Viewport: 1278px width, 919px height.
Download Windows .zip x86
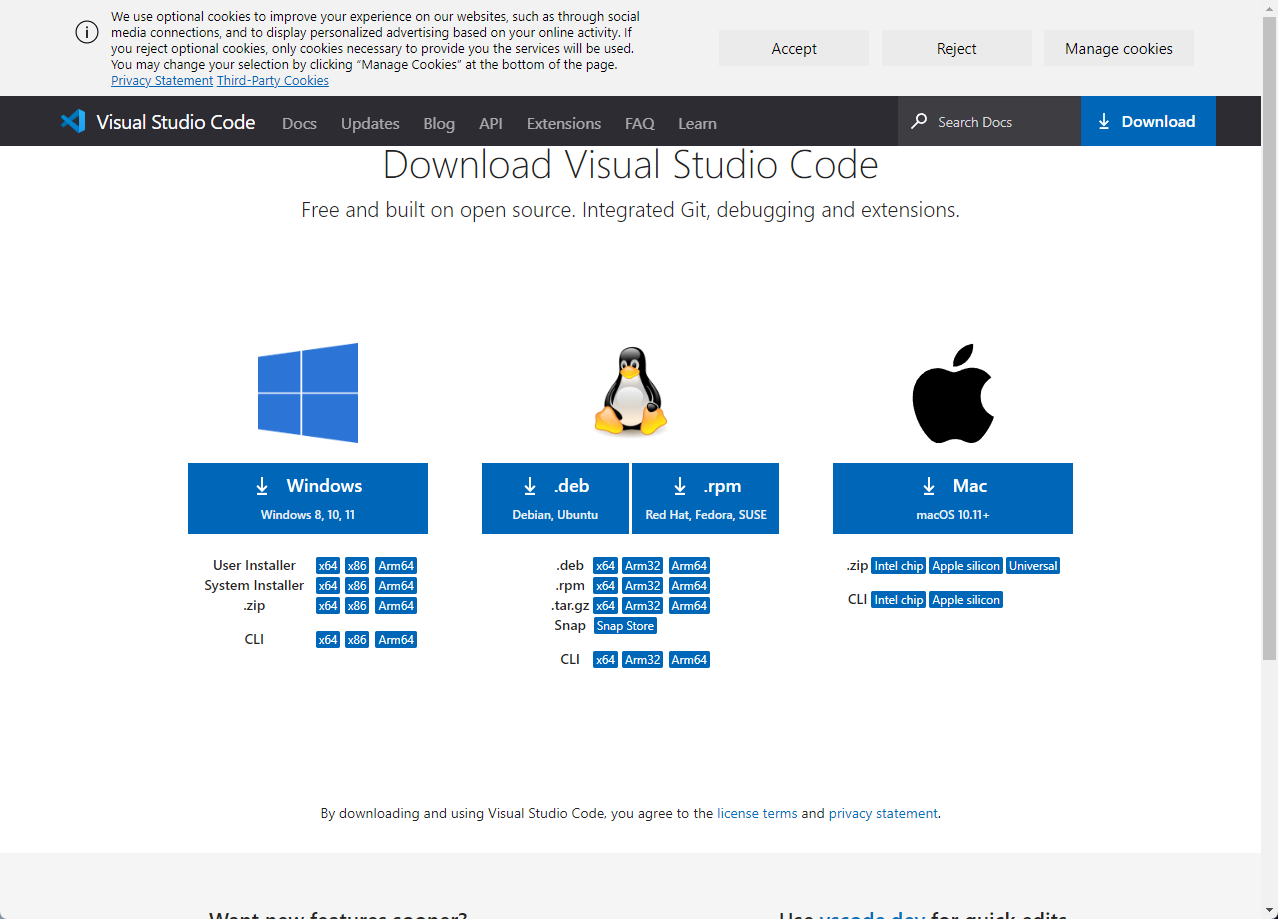tap(357, 606)
